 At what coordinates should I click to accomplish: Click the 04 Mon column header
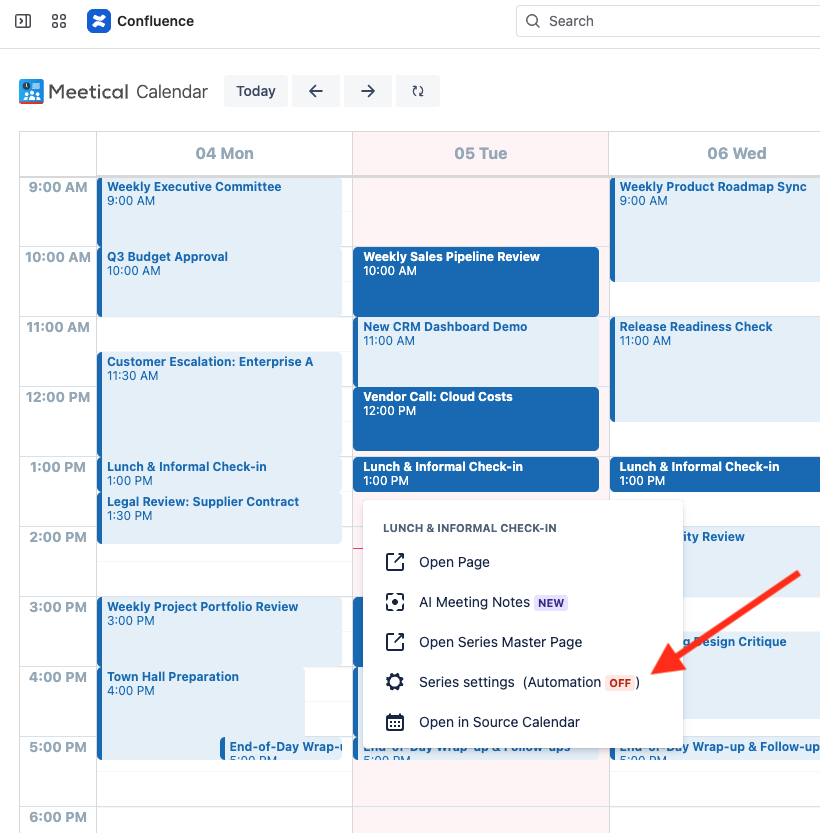(225, 154)
